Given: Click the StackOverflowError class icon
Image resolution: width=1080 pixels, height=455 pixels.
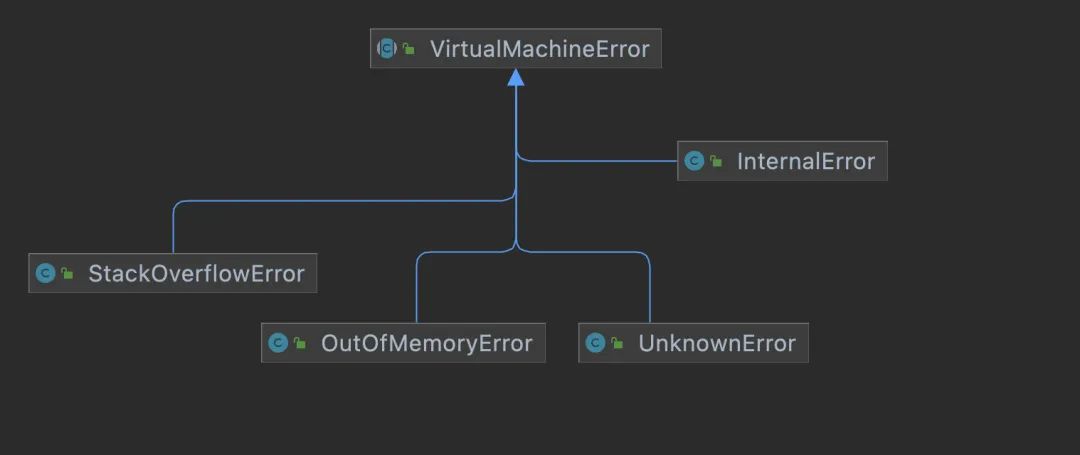Looking at the screenshot, I should (45, 273).
